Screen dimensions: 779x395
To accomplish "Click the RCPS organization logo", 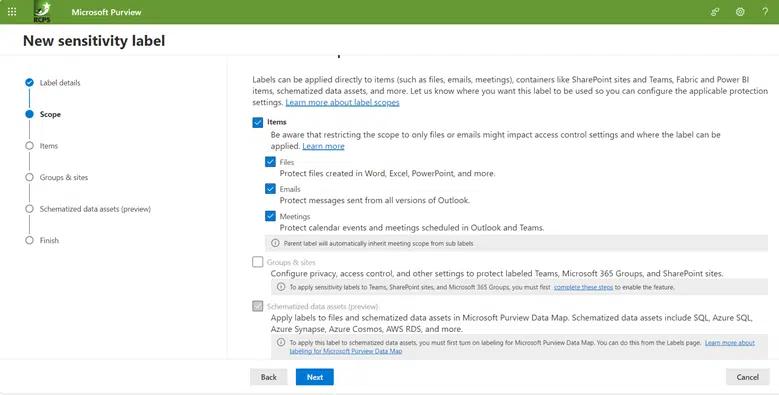I will point(42,12).
